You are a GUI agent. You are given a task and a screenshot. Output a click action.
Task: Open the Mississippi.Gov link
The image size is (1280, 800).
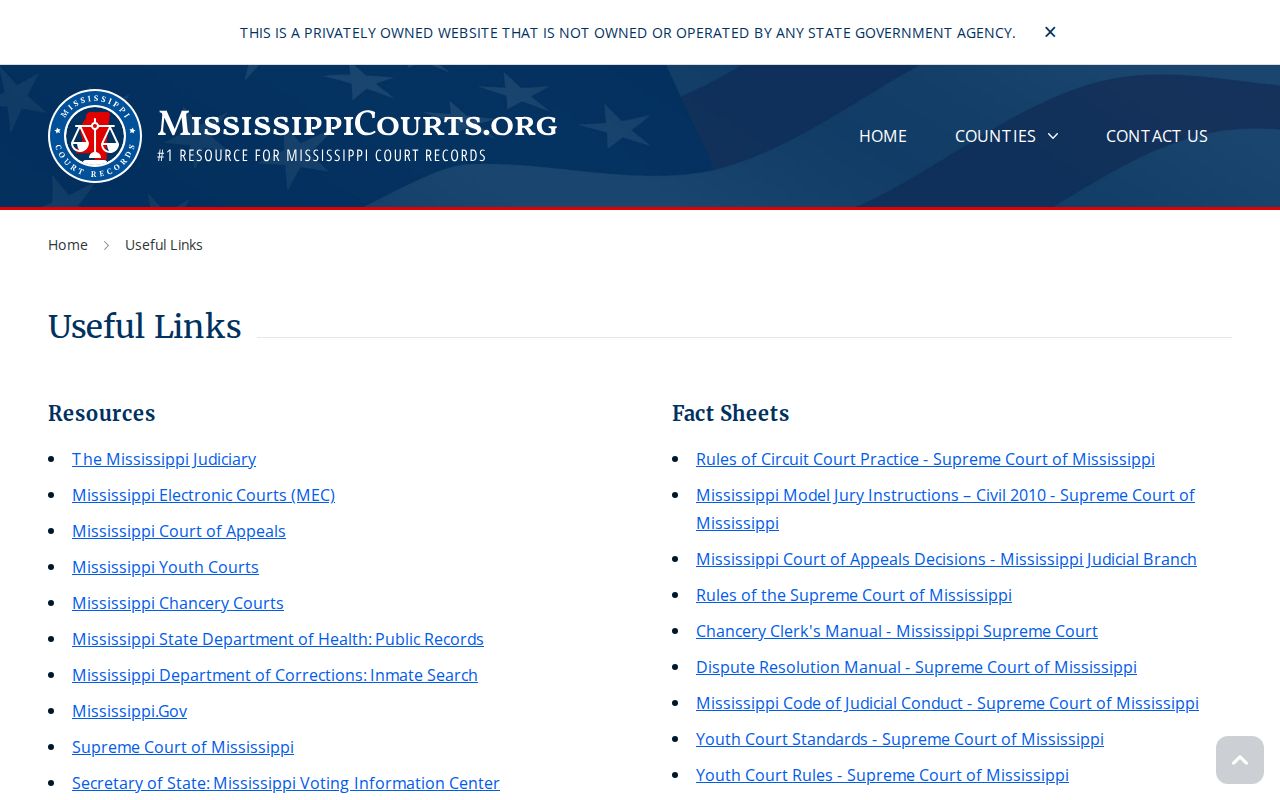point(129,711)
